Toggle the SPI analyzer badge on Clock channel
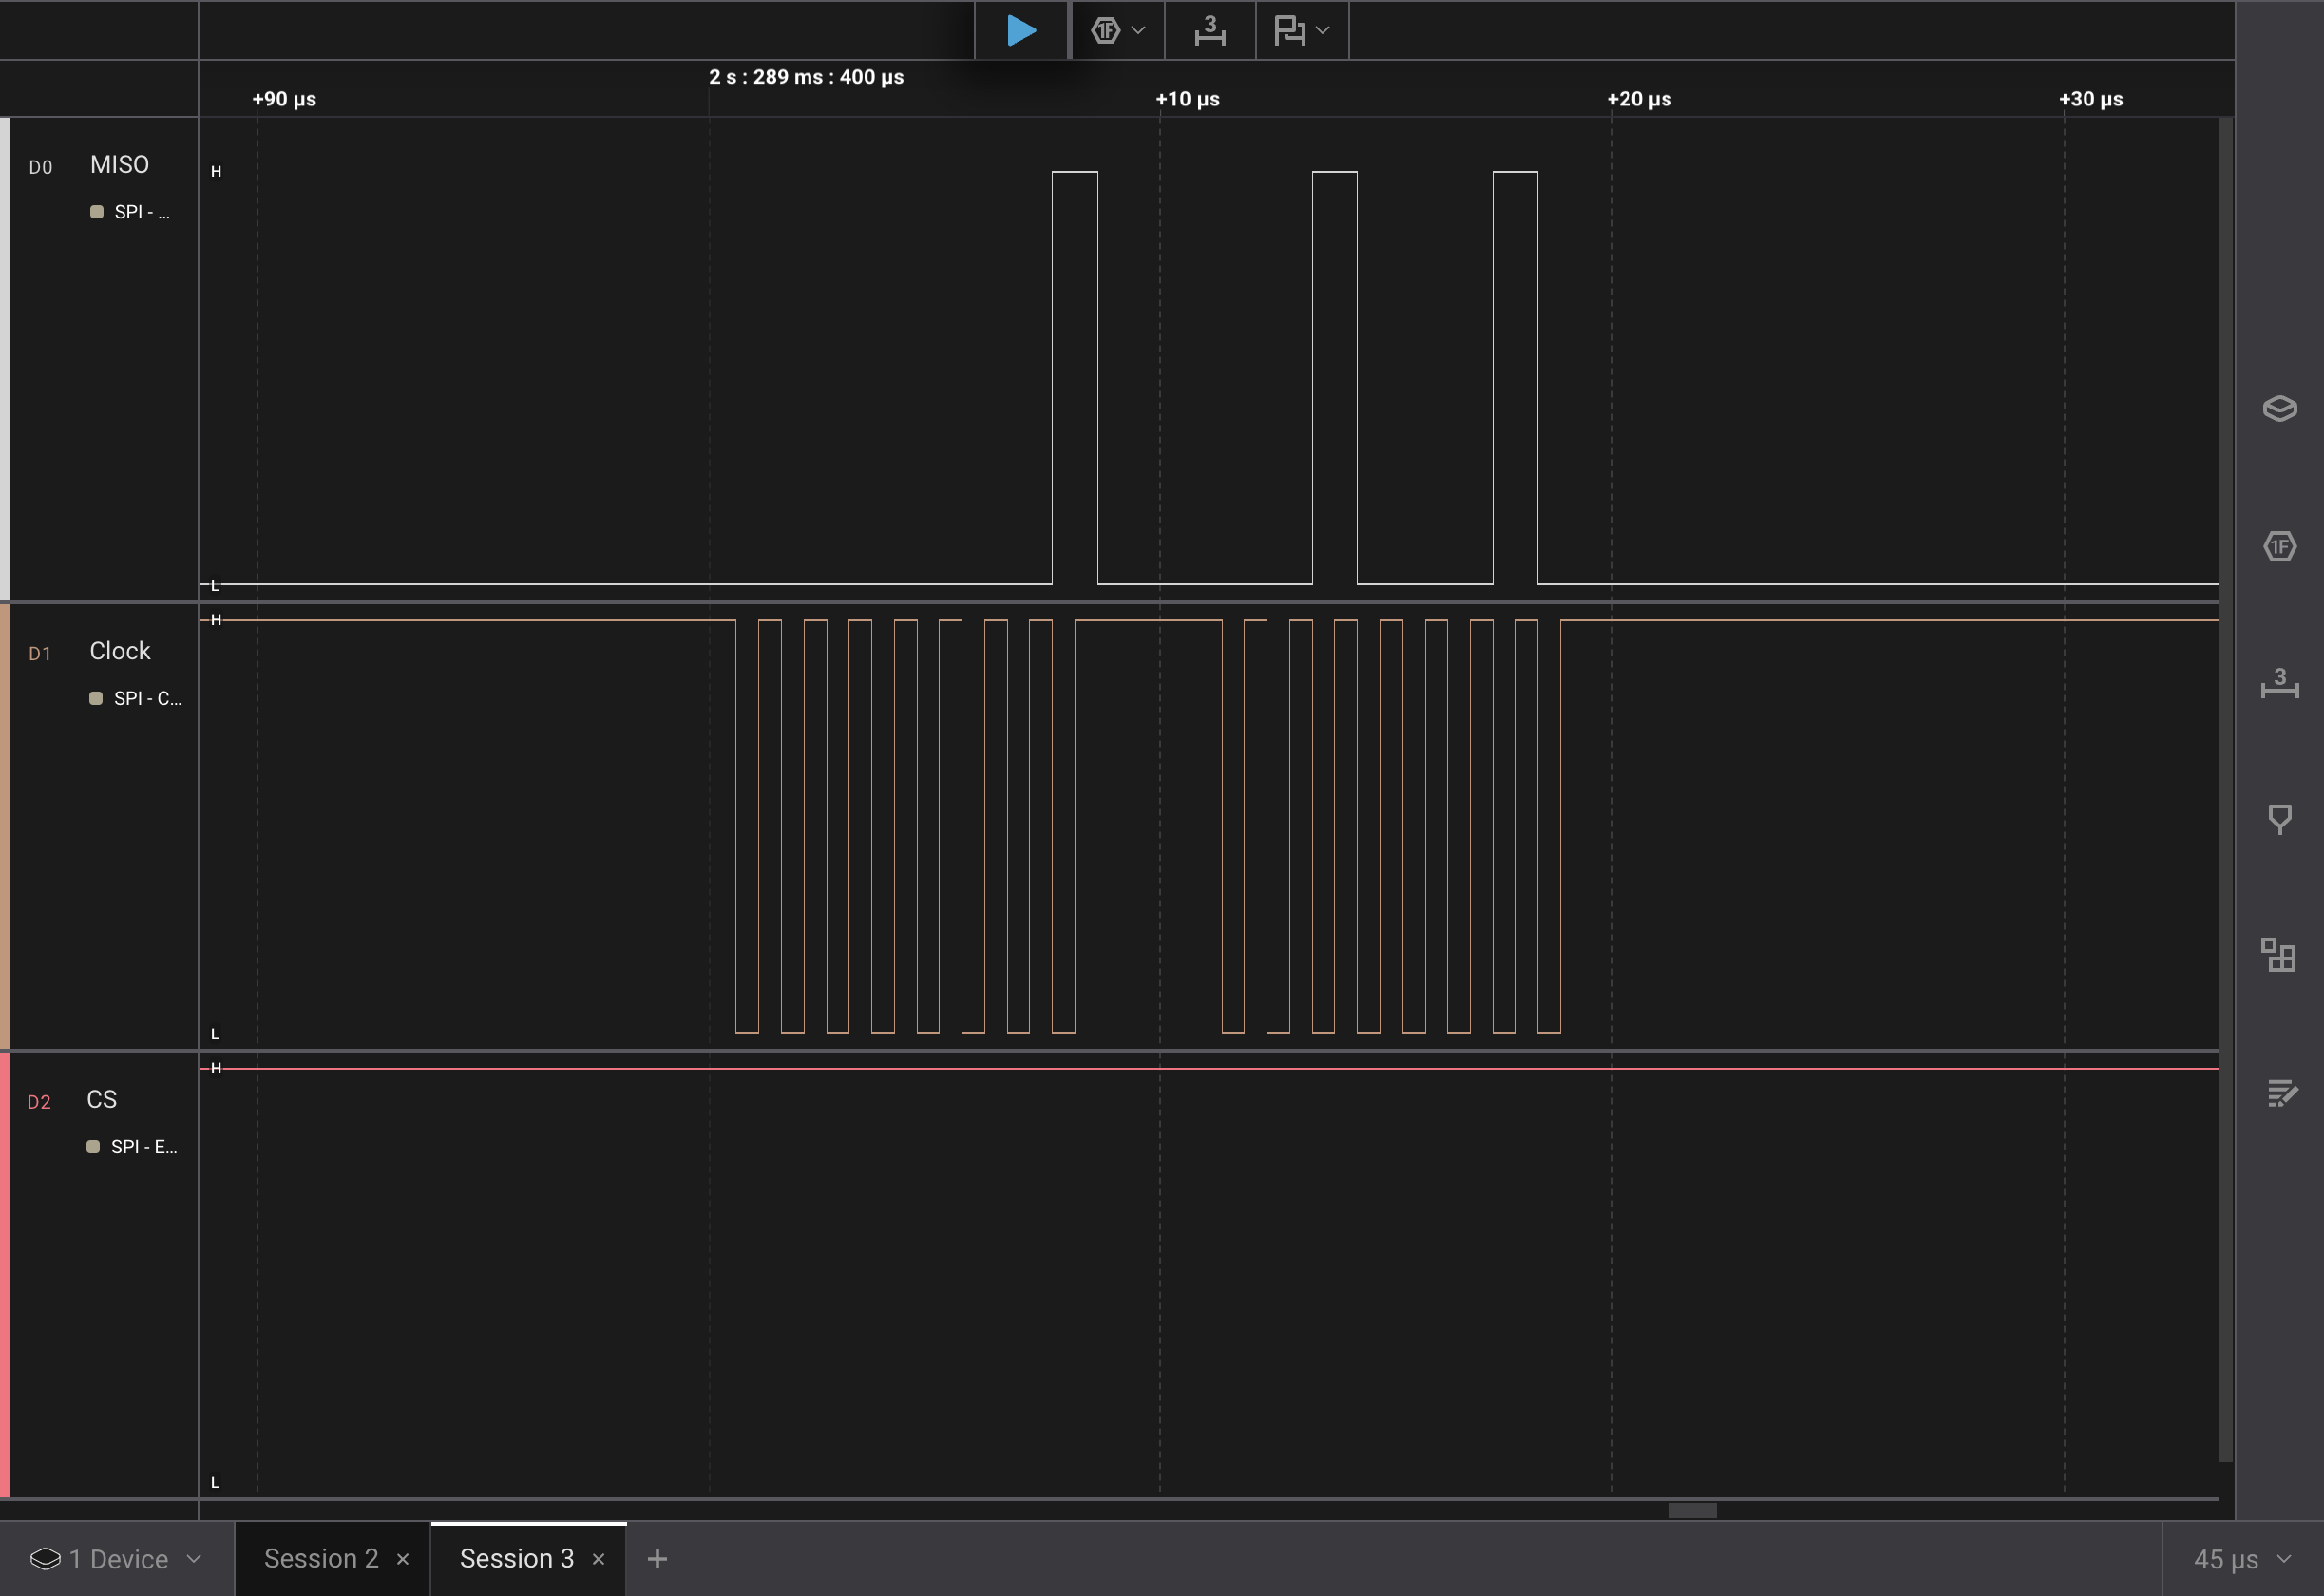Screen dimensions: 2324x1596 point(133,698)
